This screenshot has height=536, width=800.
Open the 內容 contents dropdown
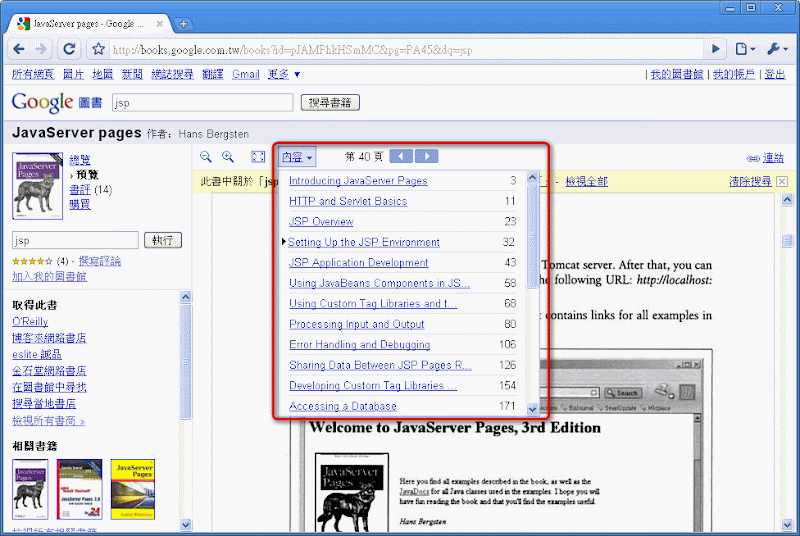click(297, 157)
